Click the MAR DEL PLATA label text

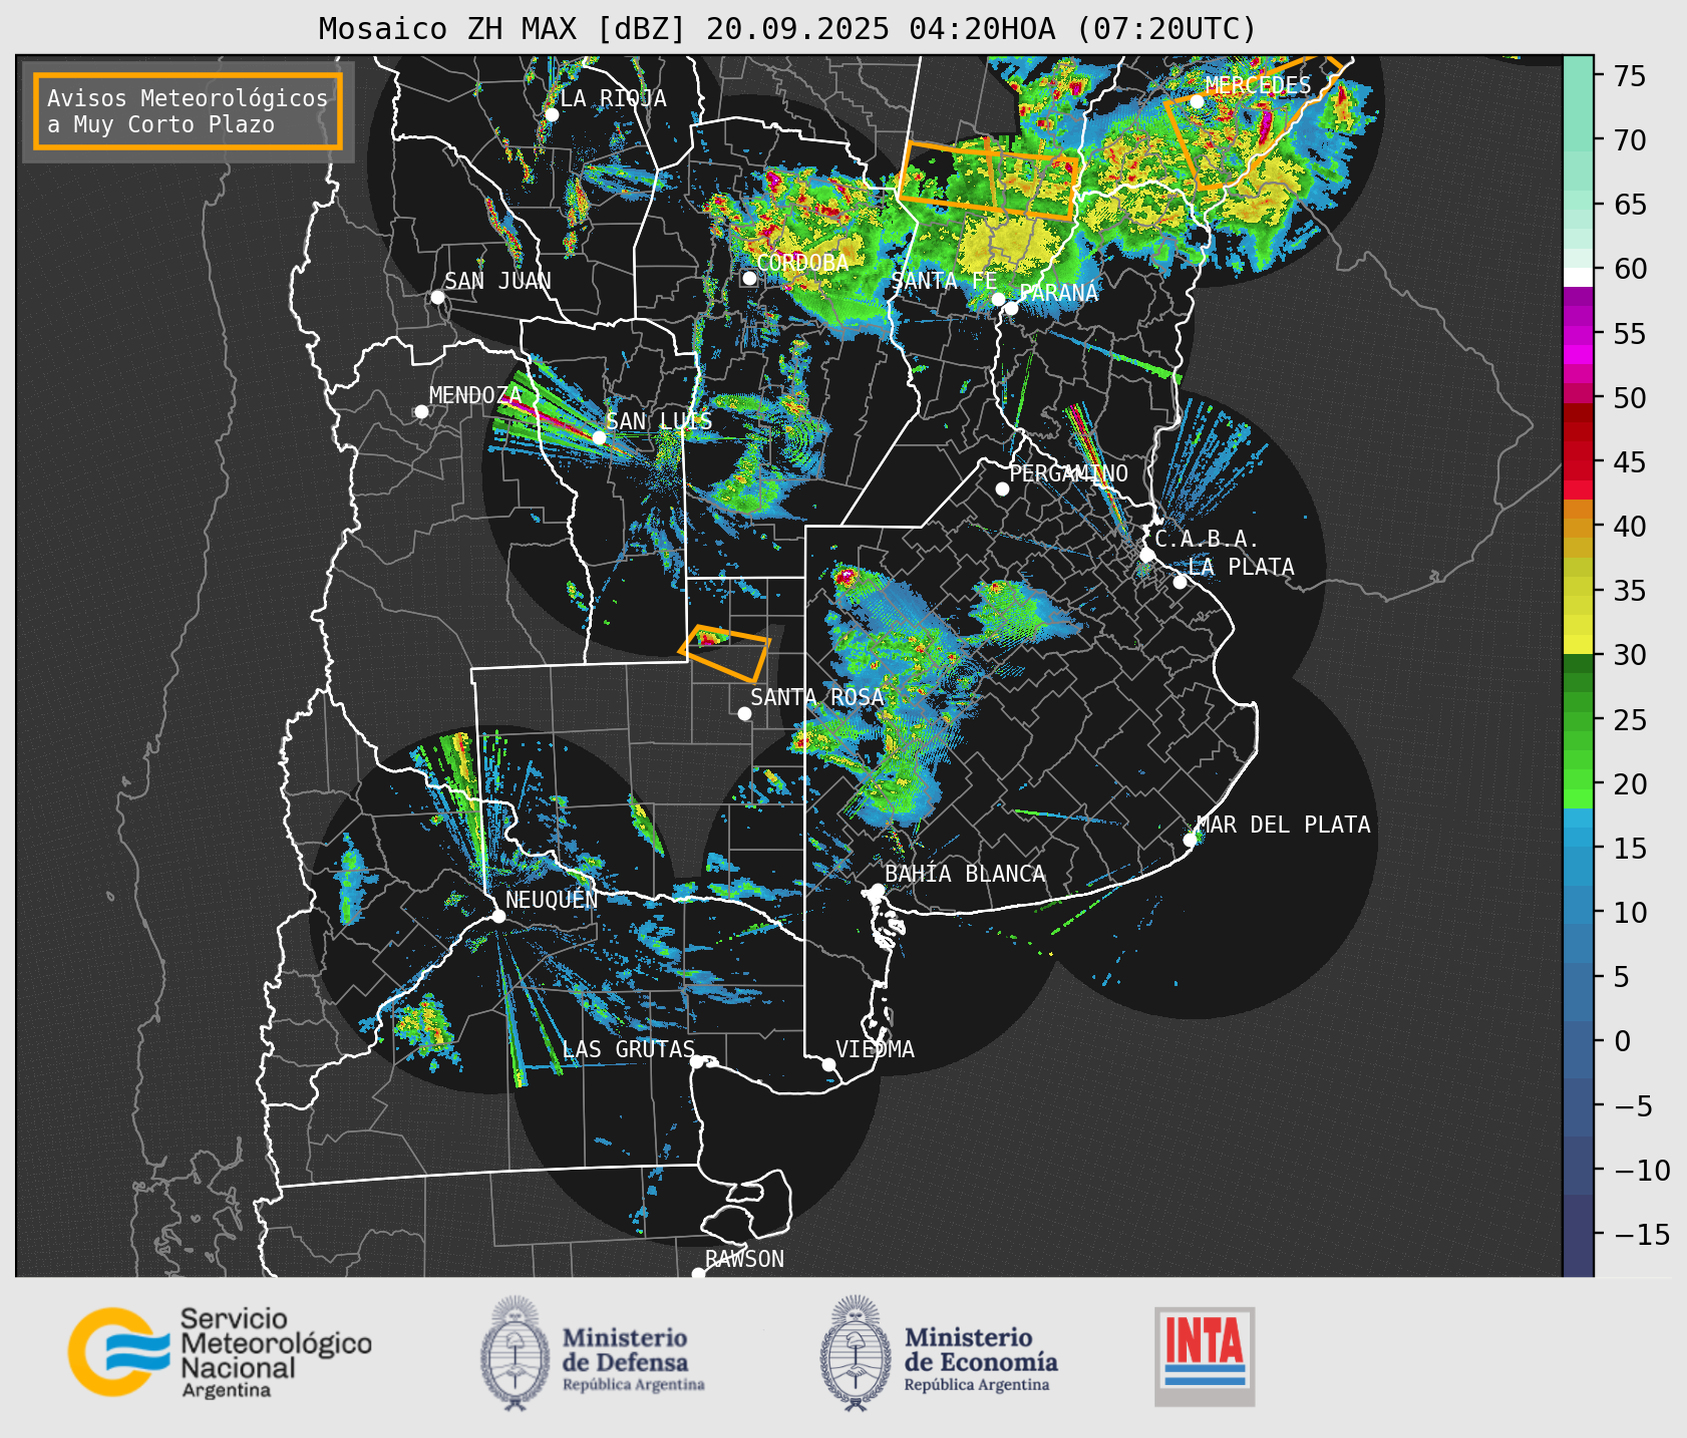(1284, 824)
